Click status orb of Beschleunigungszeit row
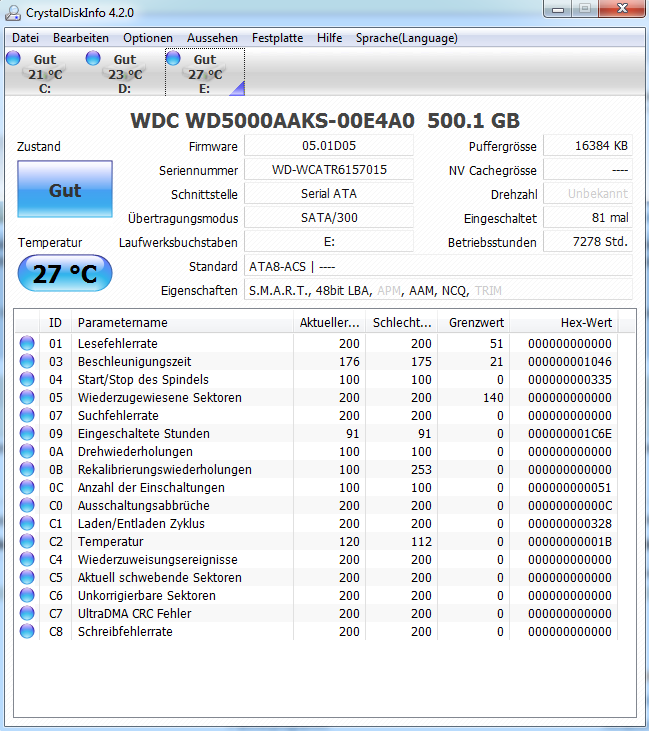This screenshot has height=731, width=649. tap(27, 361)
